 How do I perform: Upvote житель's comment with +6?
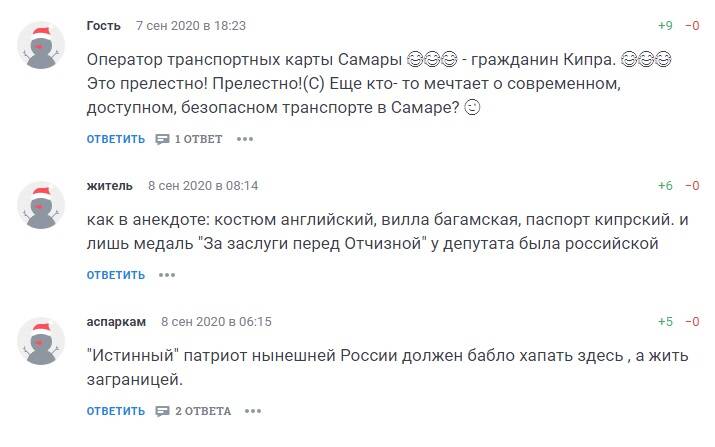(x=665, y=186)
